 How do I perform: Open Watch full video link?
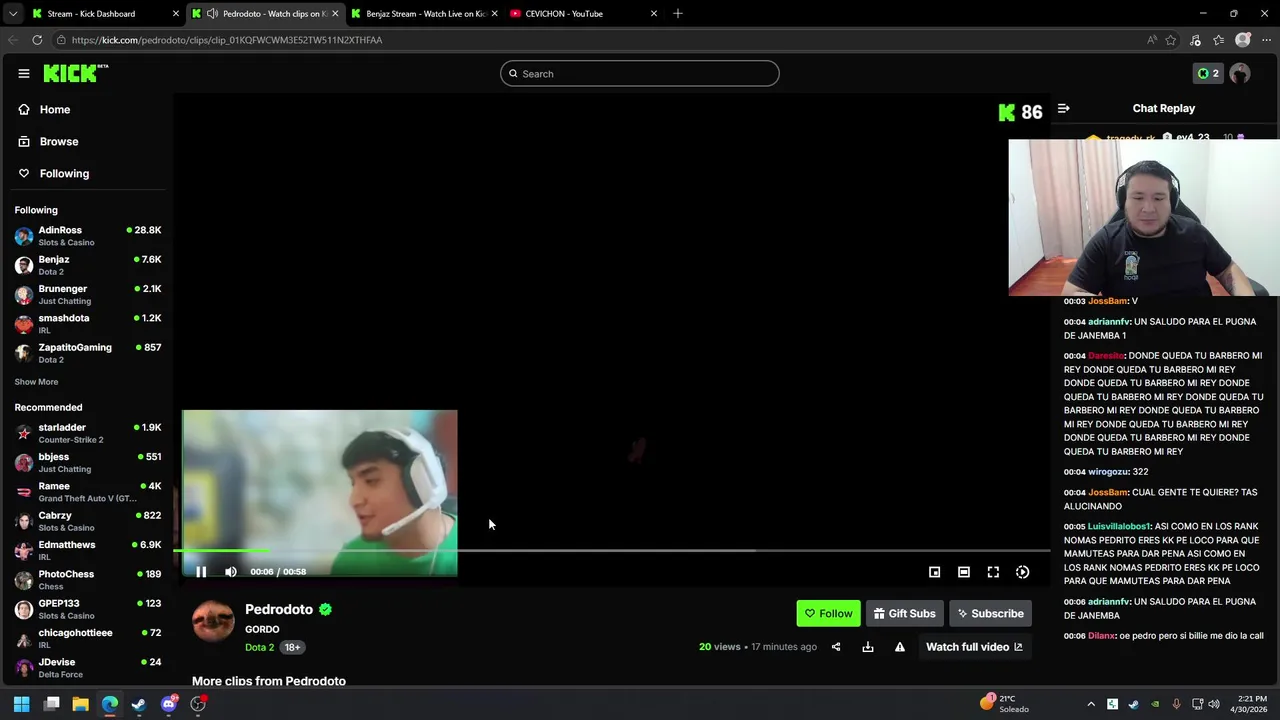(974, 647)
